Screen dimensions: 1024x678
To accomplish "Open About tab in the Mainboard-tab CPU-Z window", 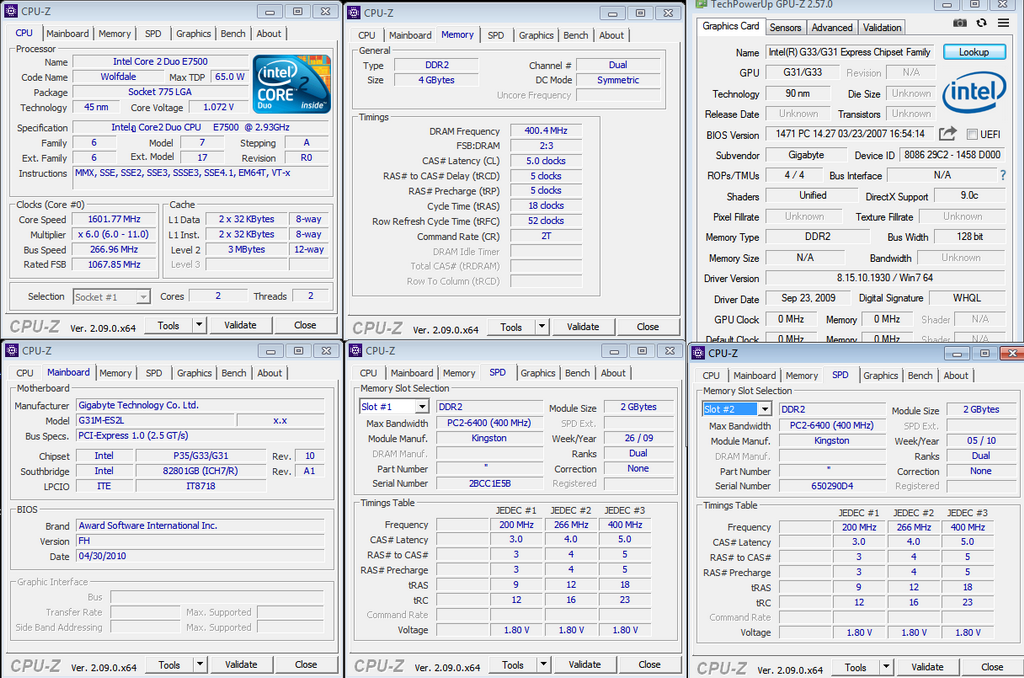I will [x=269, y=373].
